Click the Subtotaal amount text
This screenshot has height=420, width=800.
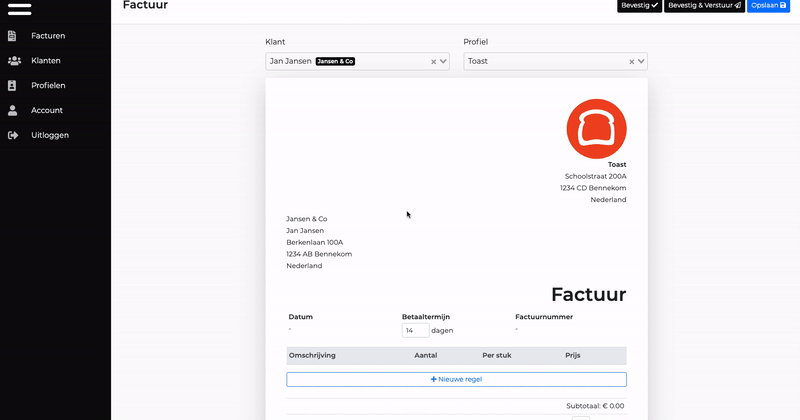(595, 406)
